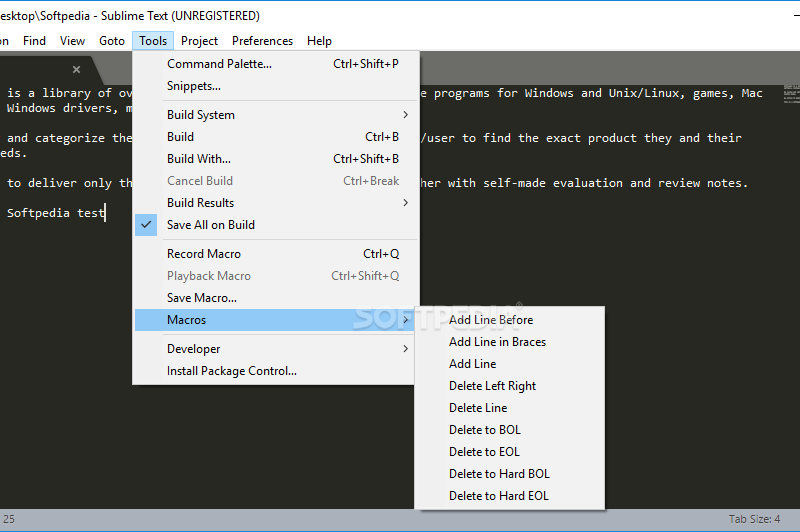Viewport: 800px width, 532px height.
Task: Open the Find menu
Action: pyautogui.click(x=34, y=41)
